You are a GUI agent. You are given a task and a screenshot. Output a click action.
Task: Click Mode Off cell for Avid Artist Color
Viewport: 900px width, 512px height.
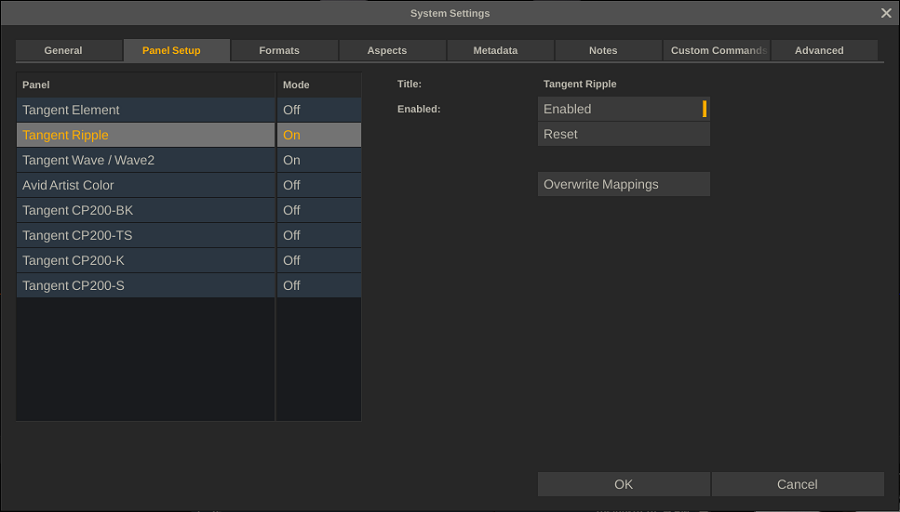319,185
